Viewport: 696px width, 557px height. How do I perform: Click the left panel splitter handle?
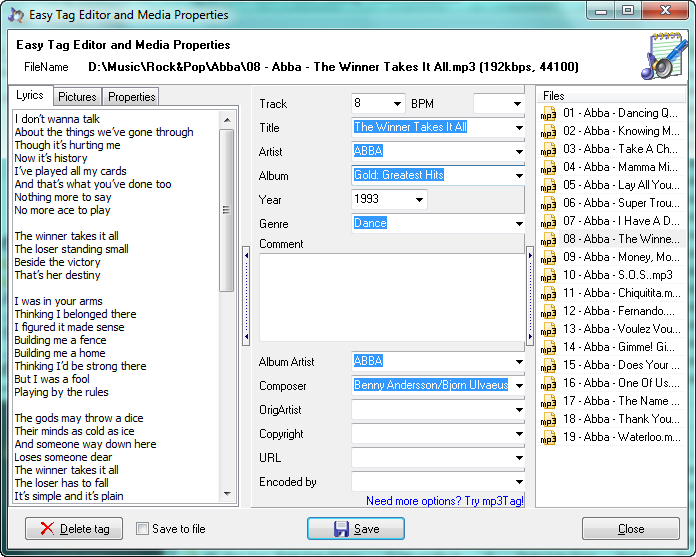(x=246, y=296)
